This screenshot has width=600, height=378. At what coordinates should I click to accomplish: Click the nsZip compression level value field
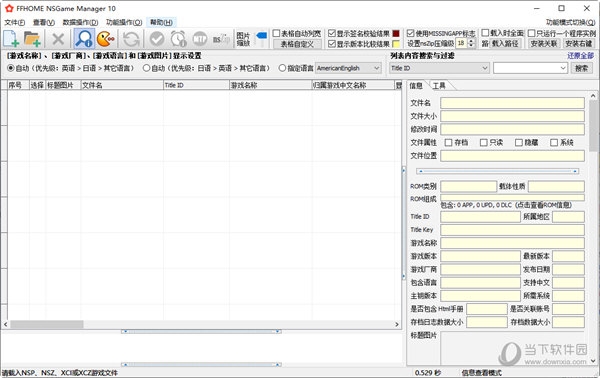(x=462, y=44)
